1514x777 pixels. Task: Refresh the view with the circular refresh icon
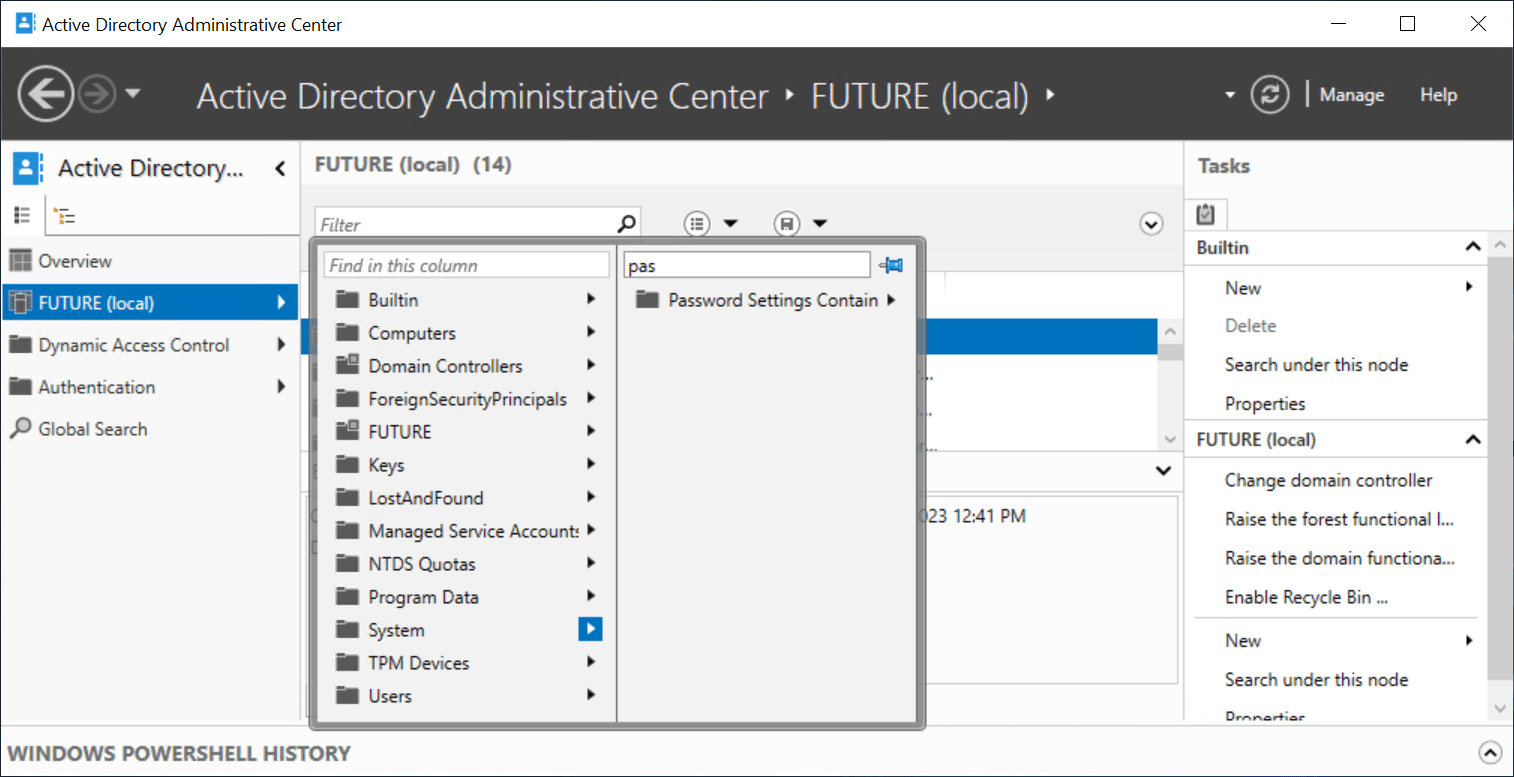[x=1269, y=94]
